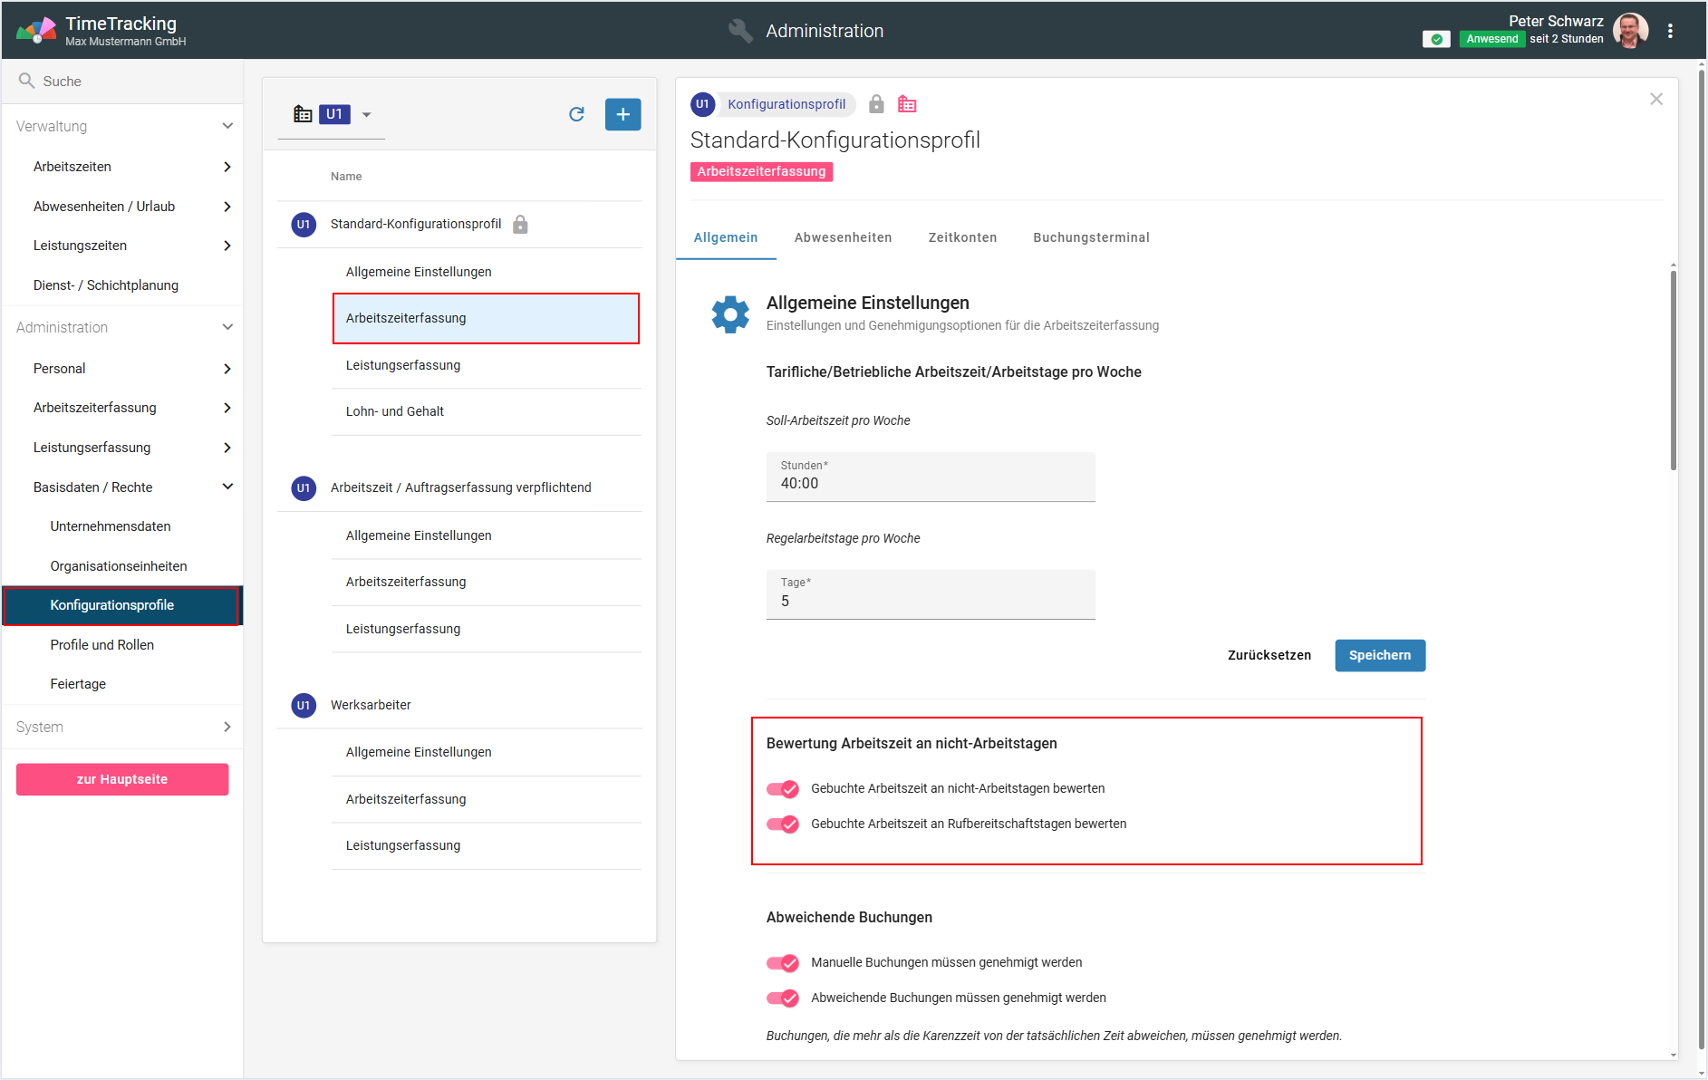Click Peter Schwarz's avatar picture
The height and width of the screenshot is (1080, 1708).
[x=1630, y=31]
